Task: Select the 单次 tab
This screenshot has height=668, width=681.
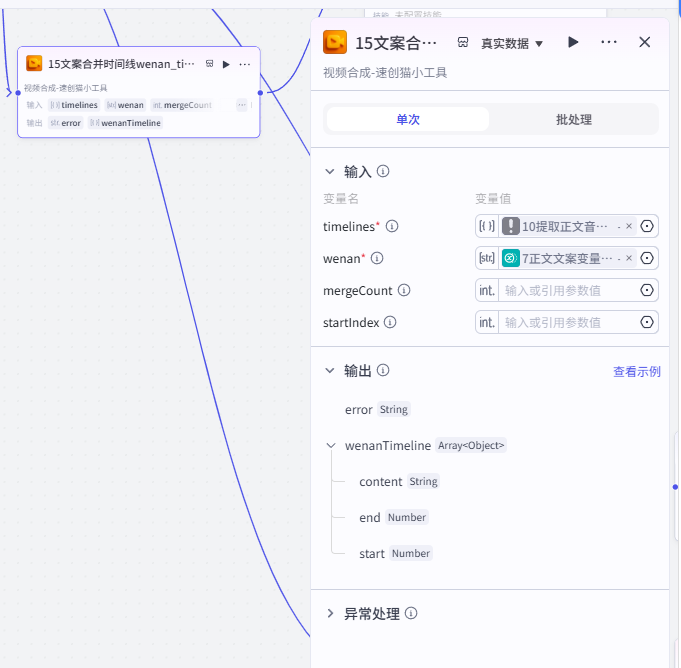Action: coord(408,119)
